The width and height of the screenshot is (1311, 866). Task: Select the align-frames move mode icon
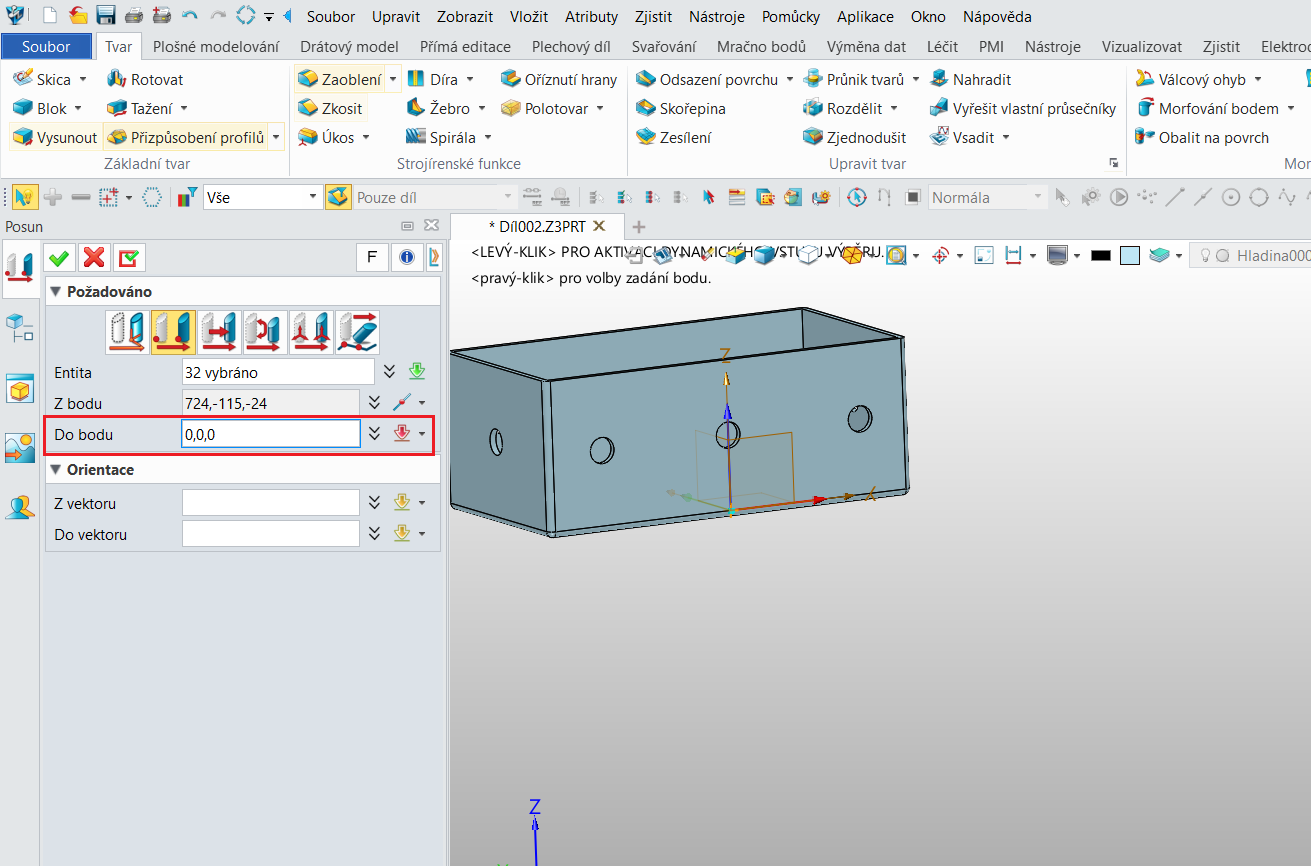pyautogui.click(x=310, y=332)
